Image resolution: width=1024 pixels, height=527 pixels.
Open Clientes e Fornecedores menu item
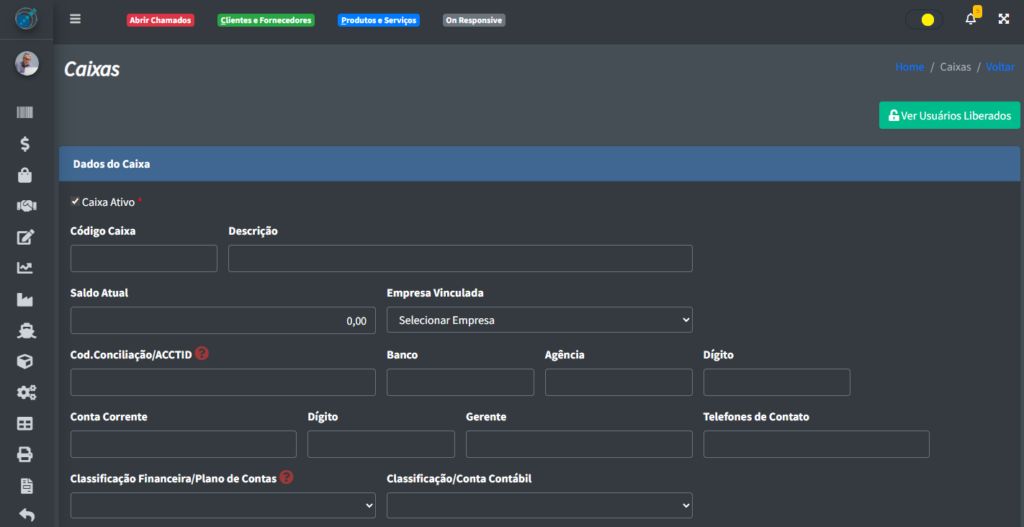[x=266, y=20]
